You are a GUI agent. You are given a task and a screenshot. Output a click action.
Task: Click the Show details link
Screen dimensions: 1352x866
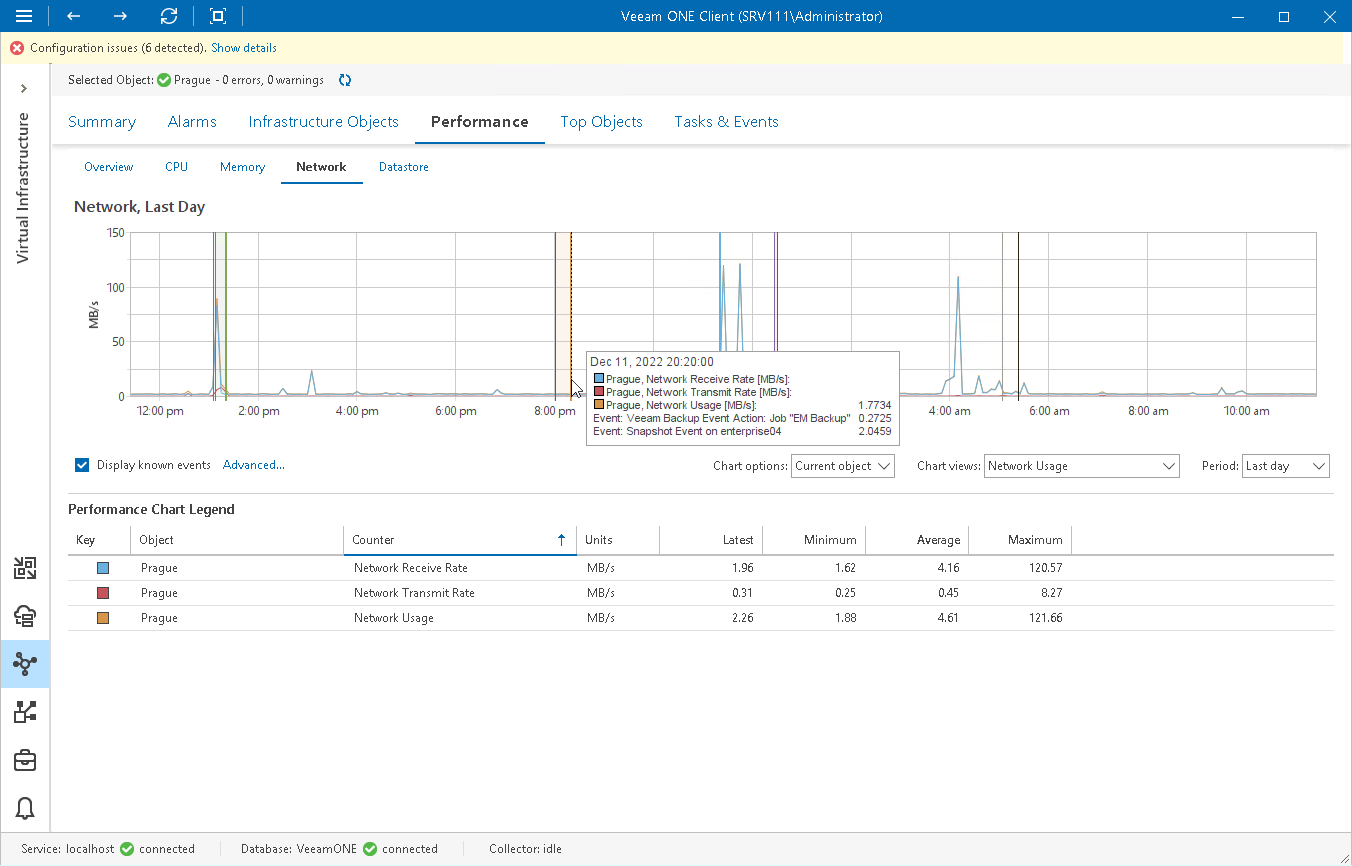[243, 47]
